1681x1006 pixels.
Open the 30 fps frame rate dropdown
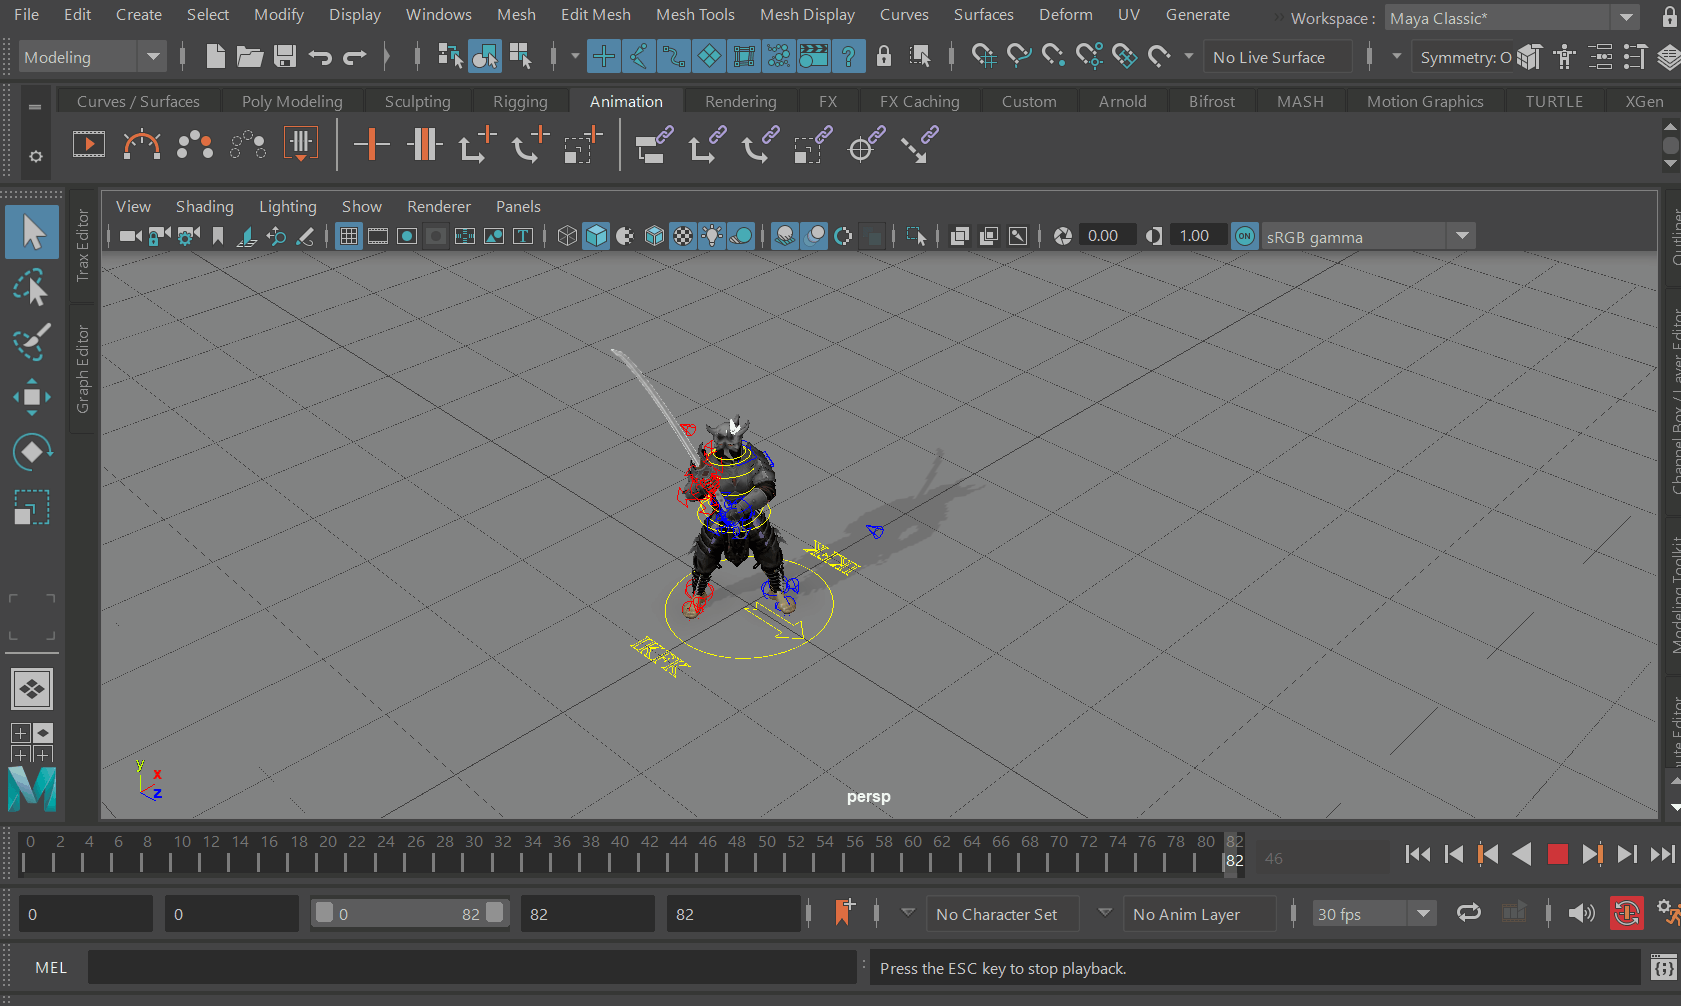point(1422,914)
